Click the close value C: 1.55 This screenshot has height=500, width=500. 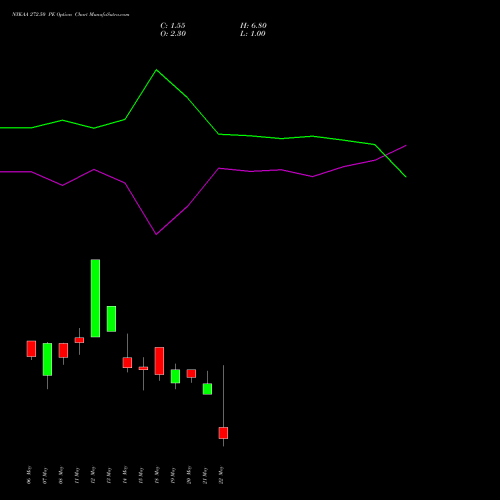coord(173,26)
